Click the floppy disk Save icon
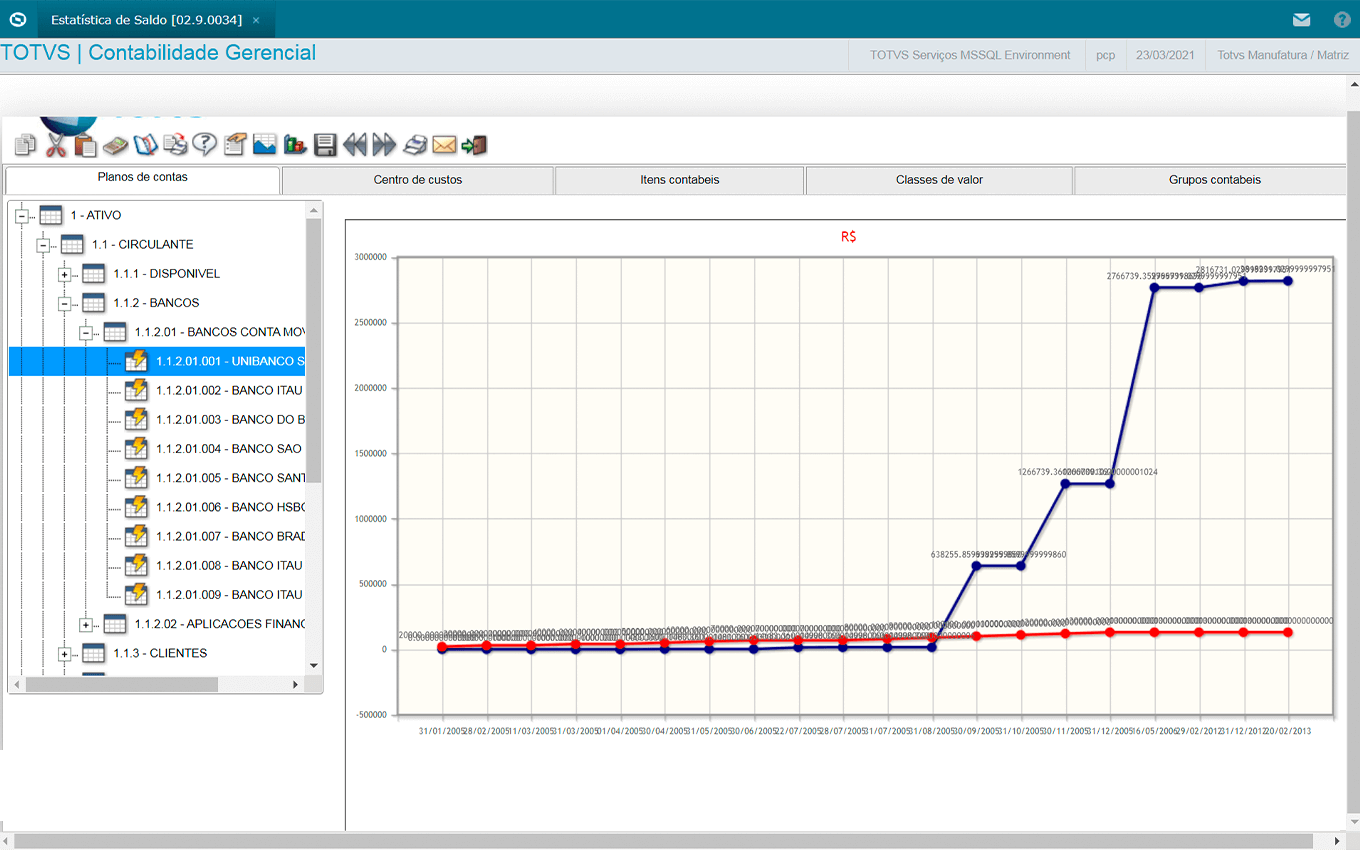This screenshot has height=850, width=1360. click(x=325, y=145)
